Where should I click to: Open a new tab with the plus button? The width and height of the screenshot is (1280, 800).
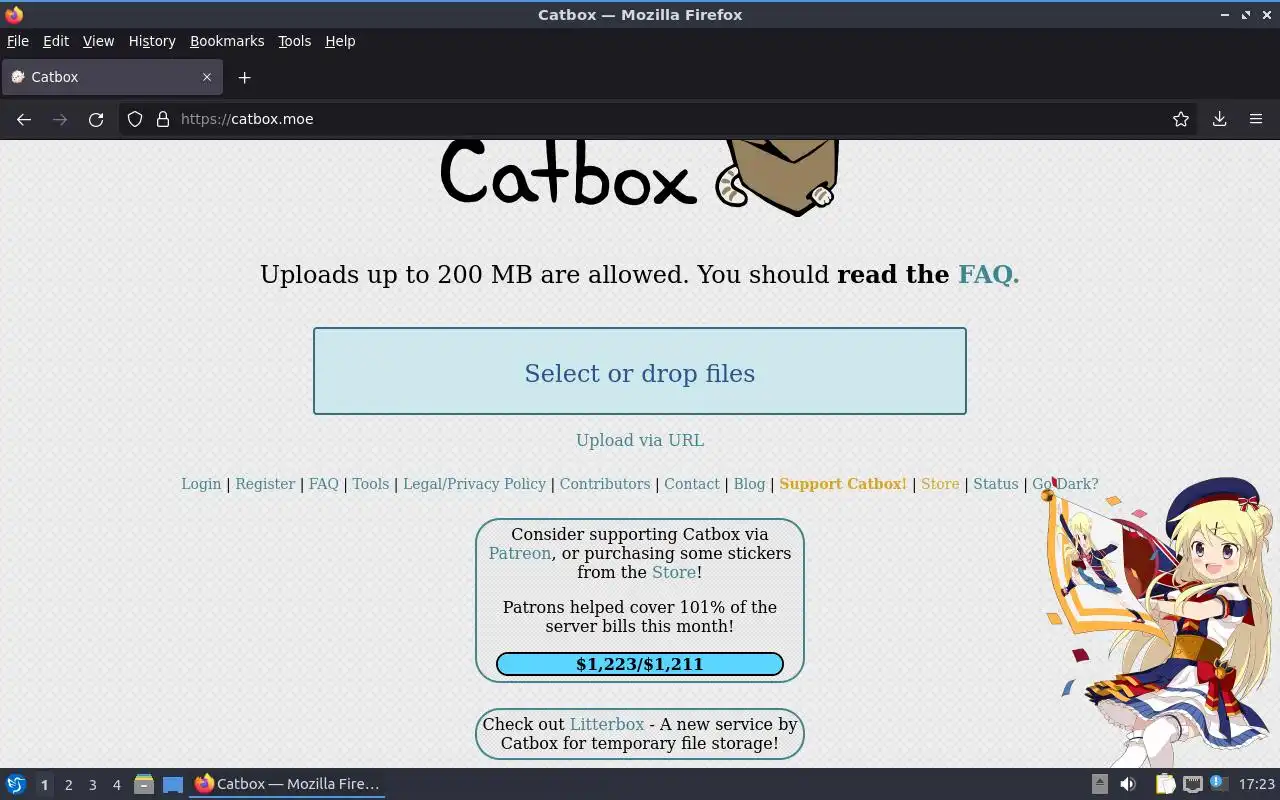[244, 77]
